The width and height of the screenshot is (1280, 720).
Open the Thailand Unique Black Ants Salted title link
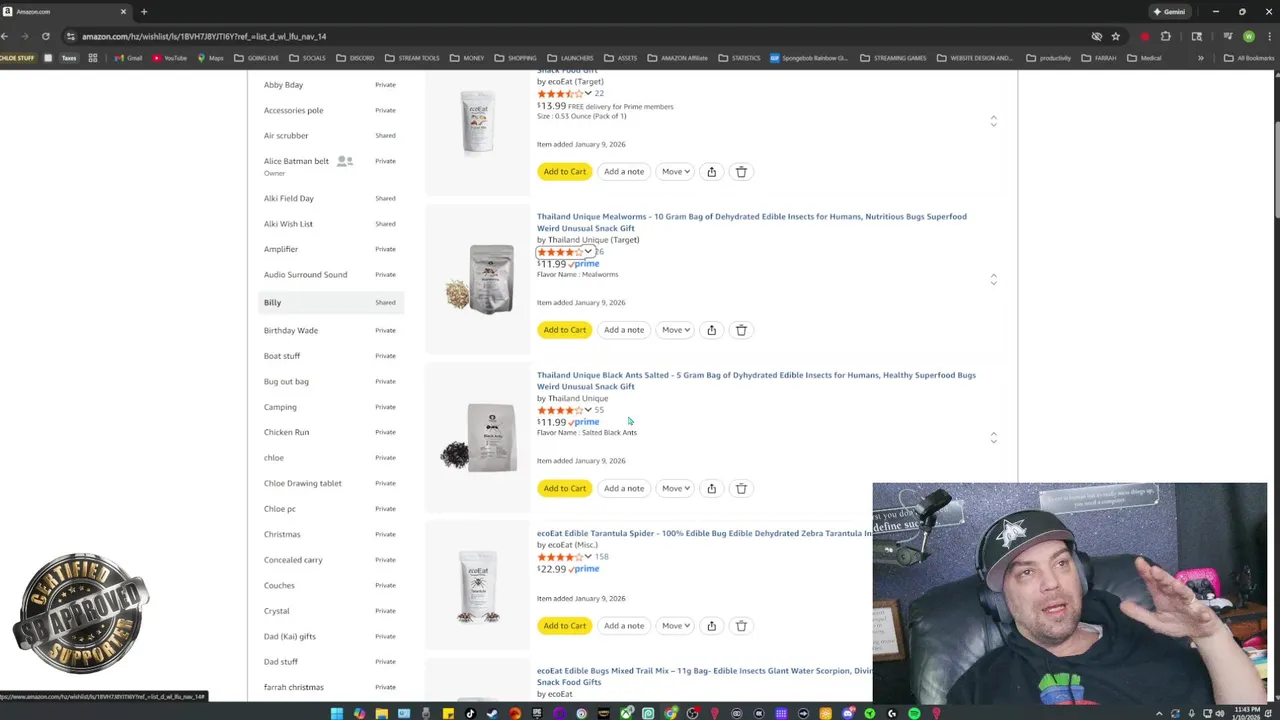(x=756, y=381)
